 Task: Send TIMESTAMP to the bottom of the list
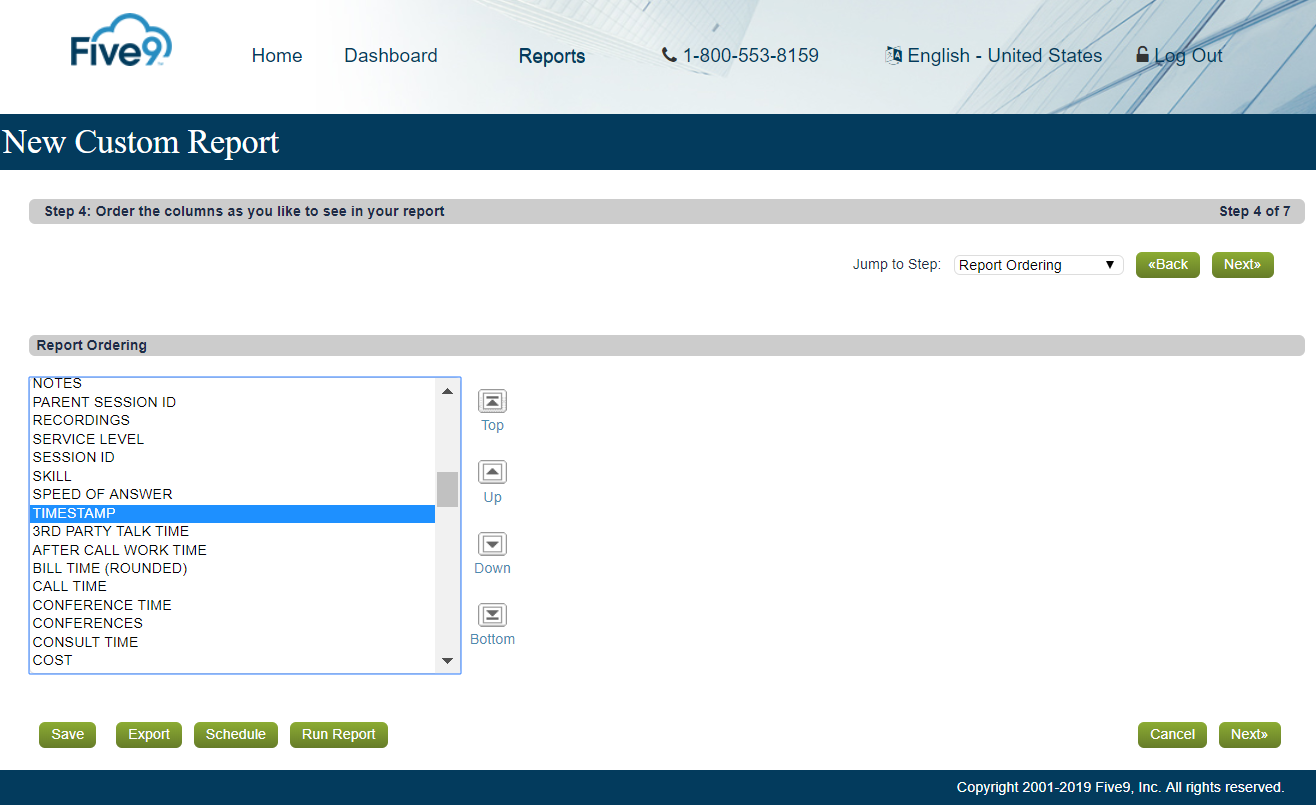coord(492,614)
